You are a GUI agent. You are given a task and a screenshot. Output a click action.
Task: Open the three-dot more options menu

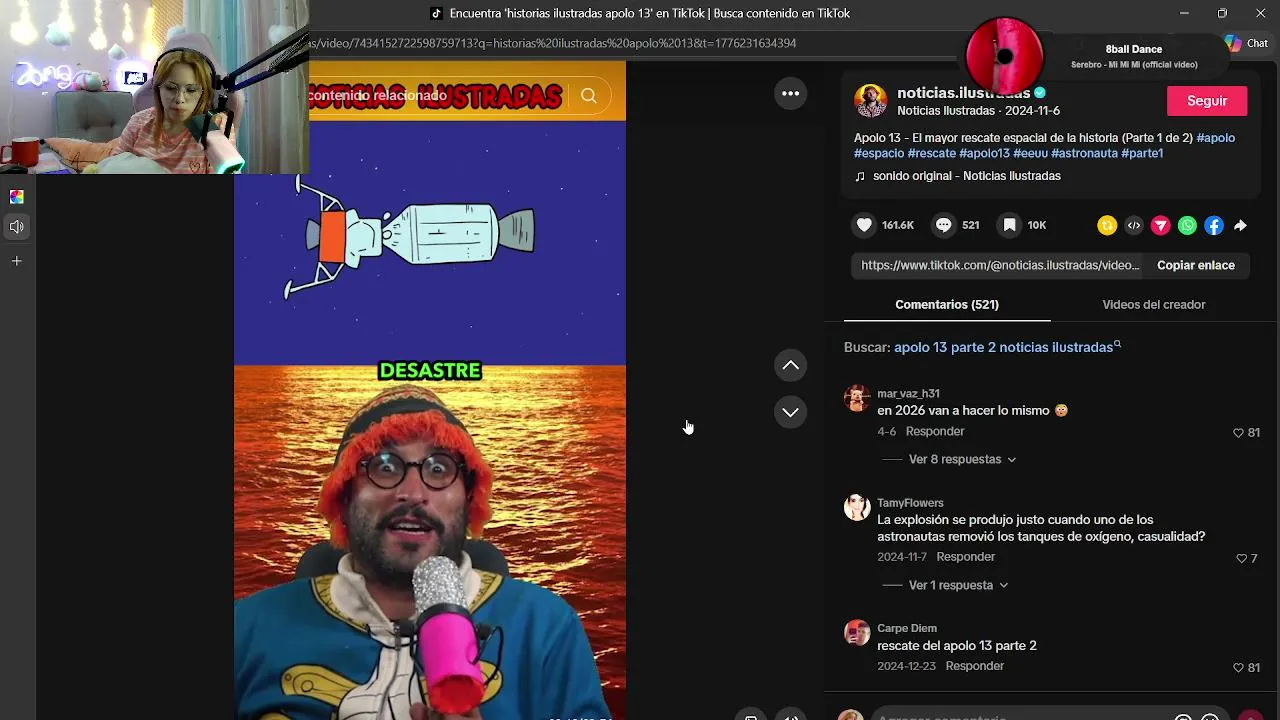point(790,93)
